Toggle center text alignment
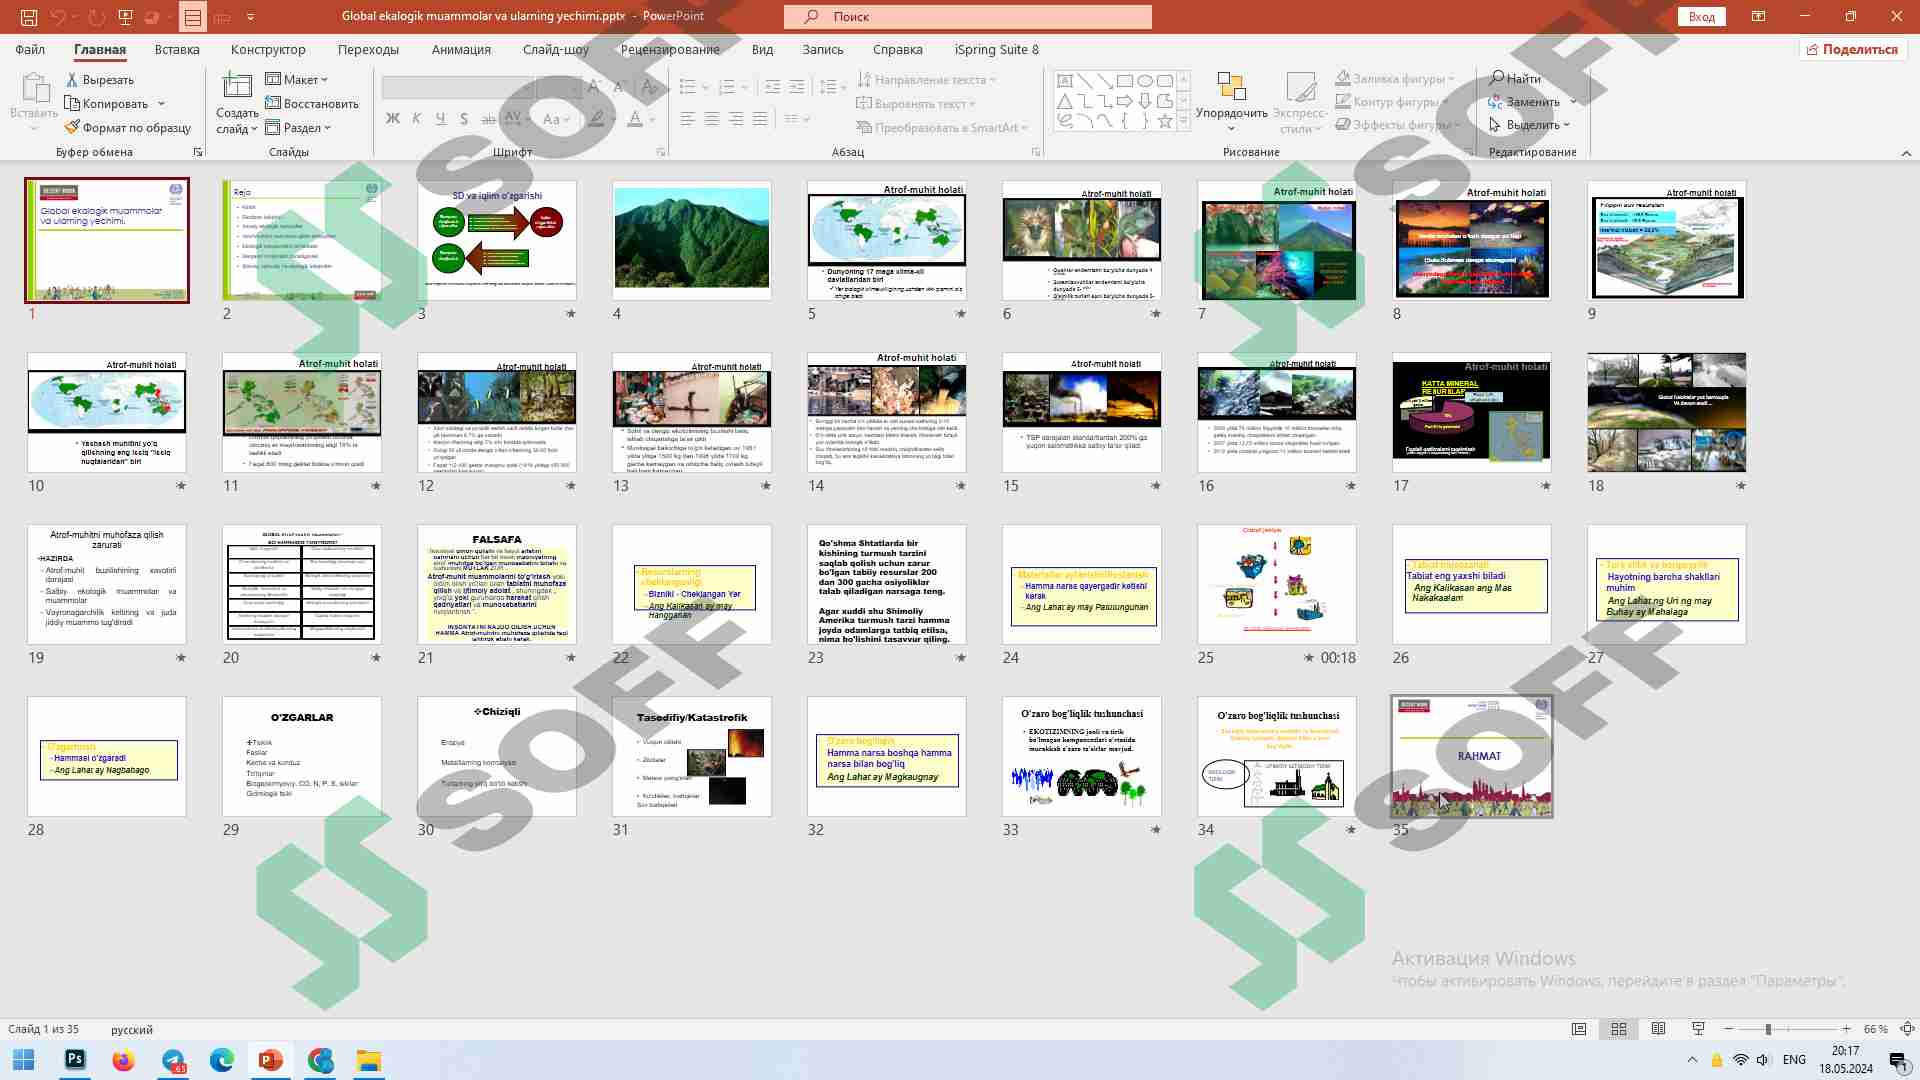Image resolution: width=1920 pixels, height=1080 pixels. point(712,119)
